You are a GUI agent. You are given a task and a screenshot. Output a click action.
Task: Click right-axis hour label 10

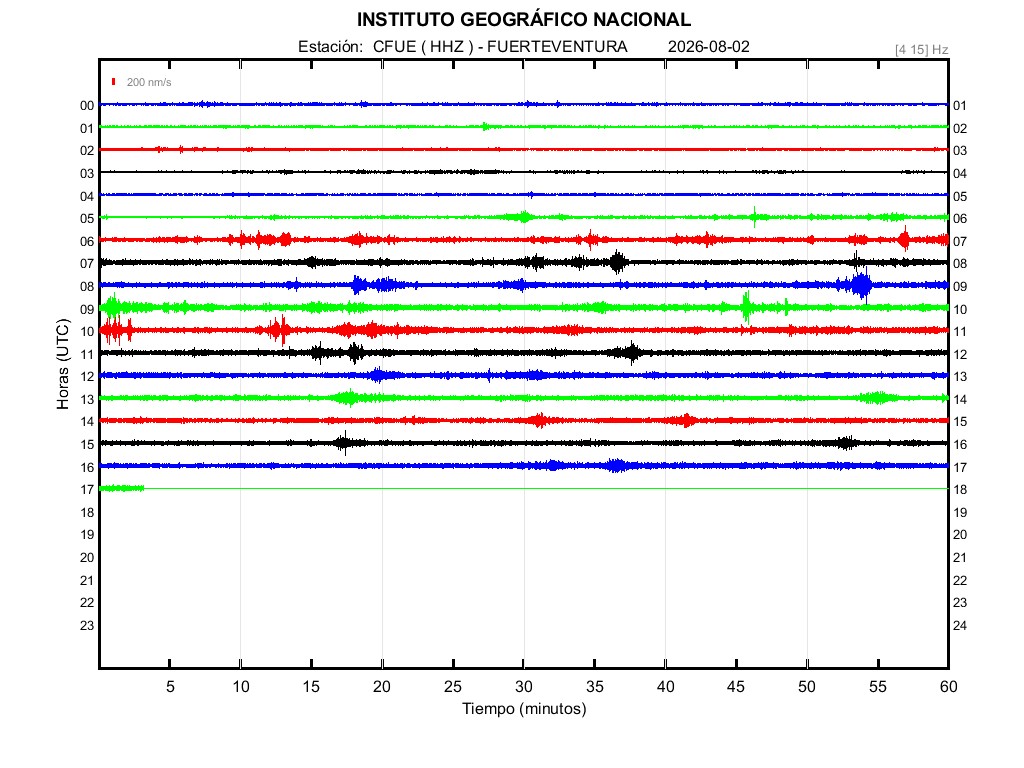click(959, 310)
